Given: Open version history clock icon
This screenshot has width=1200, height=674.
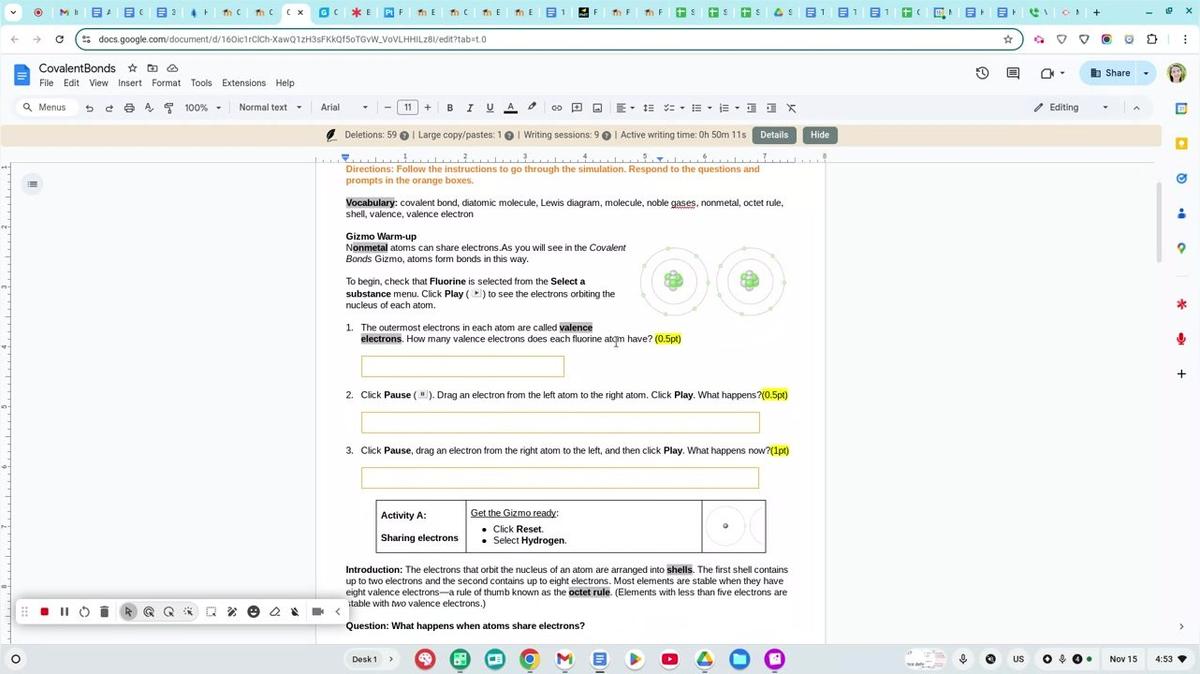Looking at the screenshot, I should [x=982, y=73].
